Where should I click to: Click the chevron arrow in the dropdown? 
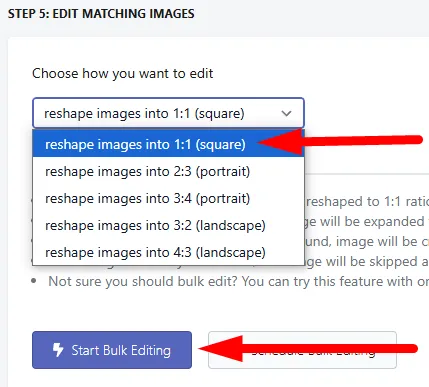pyautogui.click(x=286, y=114)
